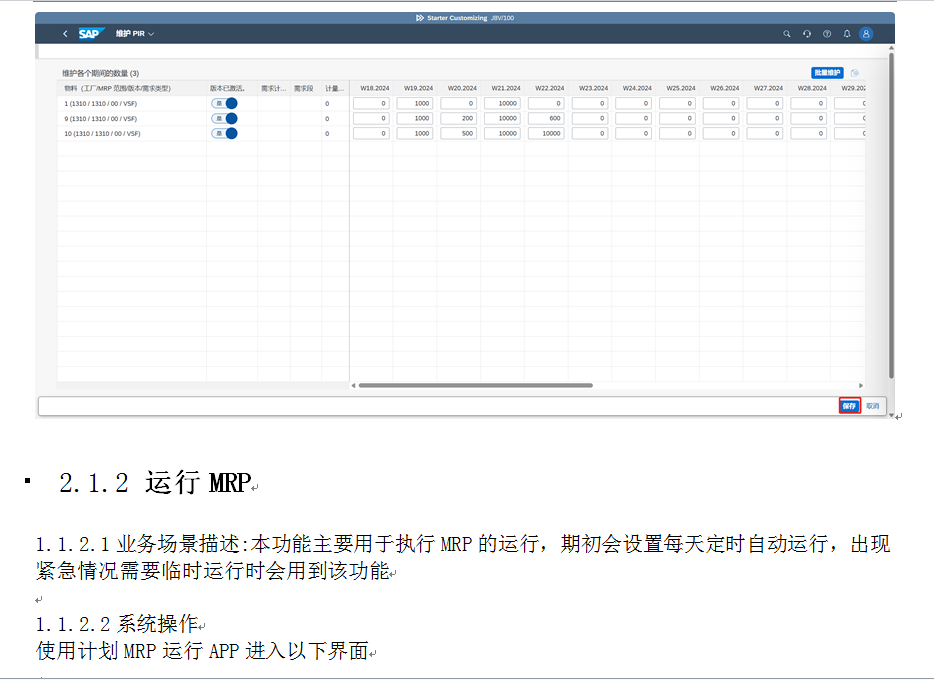The width and height of the screenshot is (934, 680).
Task: Toggle version active switch for material 1
Action: (224, 103)
